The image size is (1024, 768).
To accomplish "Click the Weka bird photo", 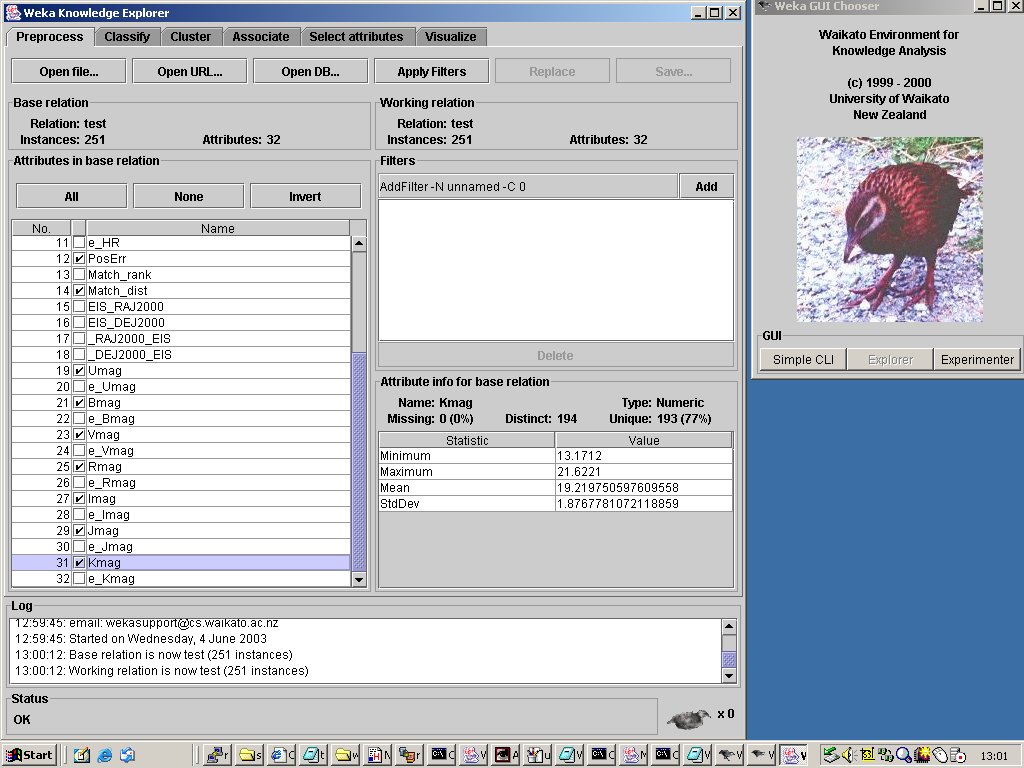I will pyautogui.click(x=889, y=229).
